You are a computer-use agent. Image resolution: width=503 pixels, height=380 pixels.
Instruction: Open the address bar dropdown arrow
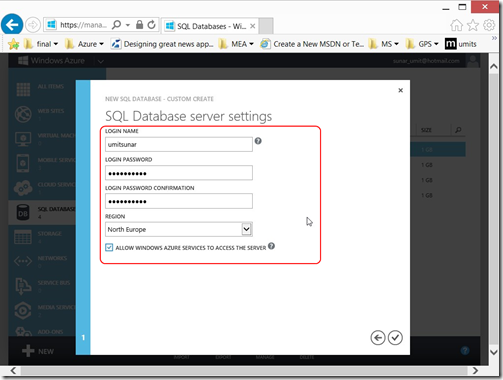pos(128,25)
